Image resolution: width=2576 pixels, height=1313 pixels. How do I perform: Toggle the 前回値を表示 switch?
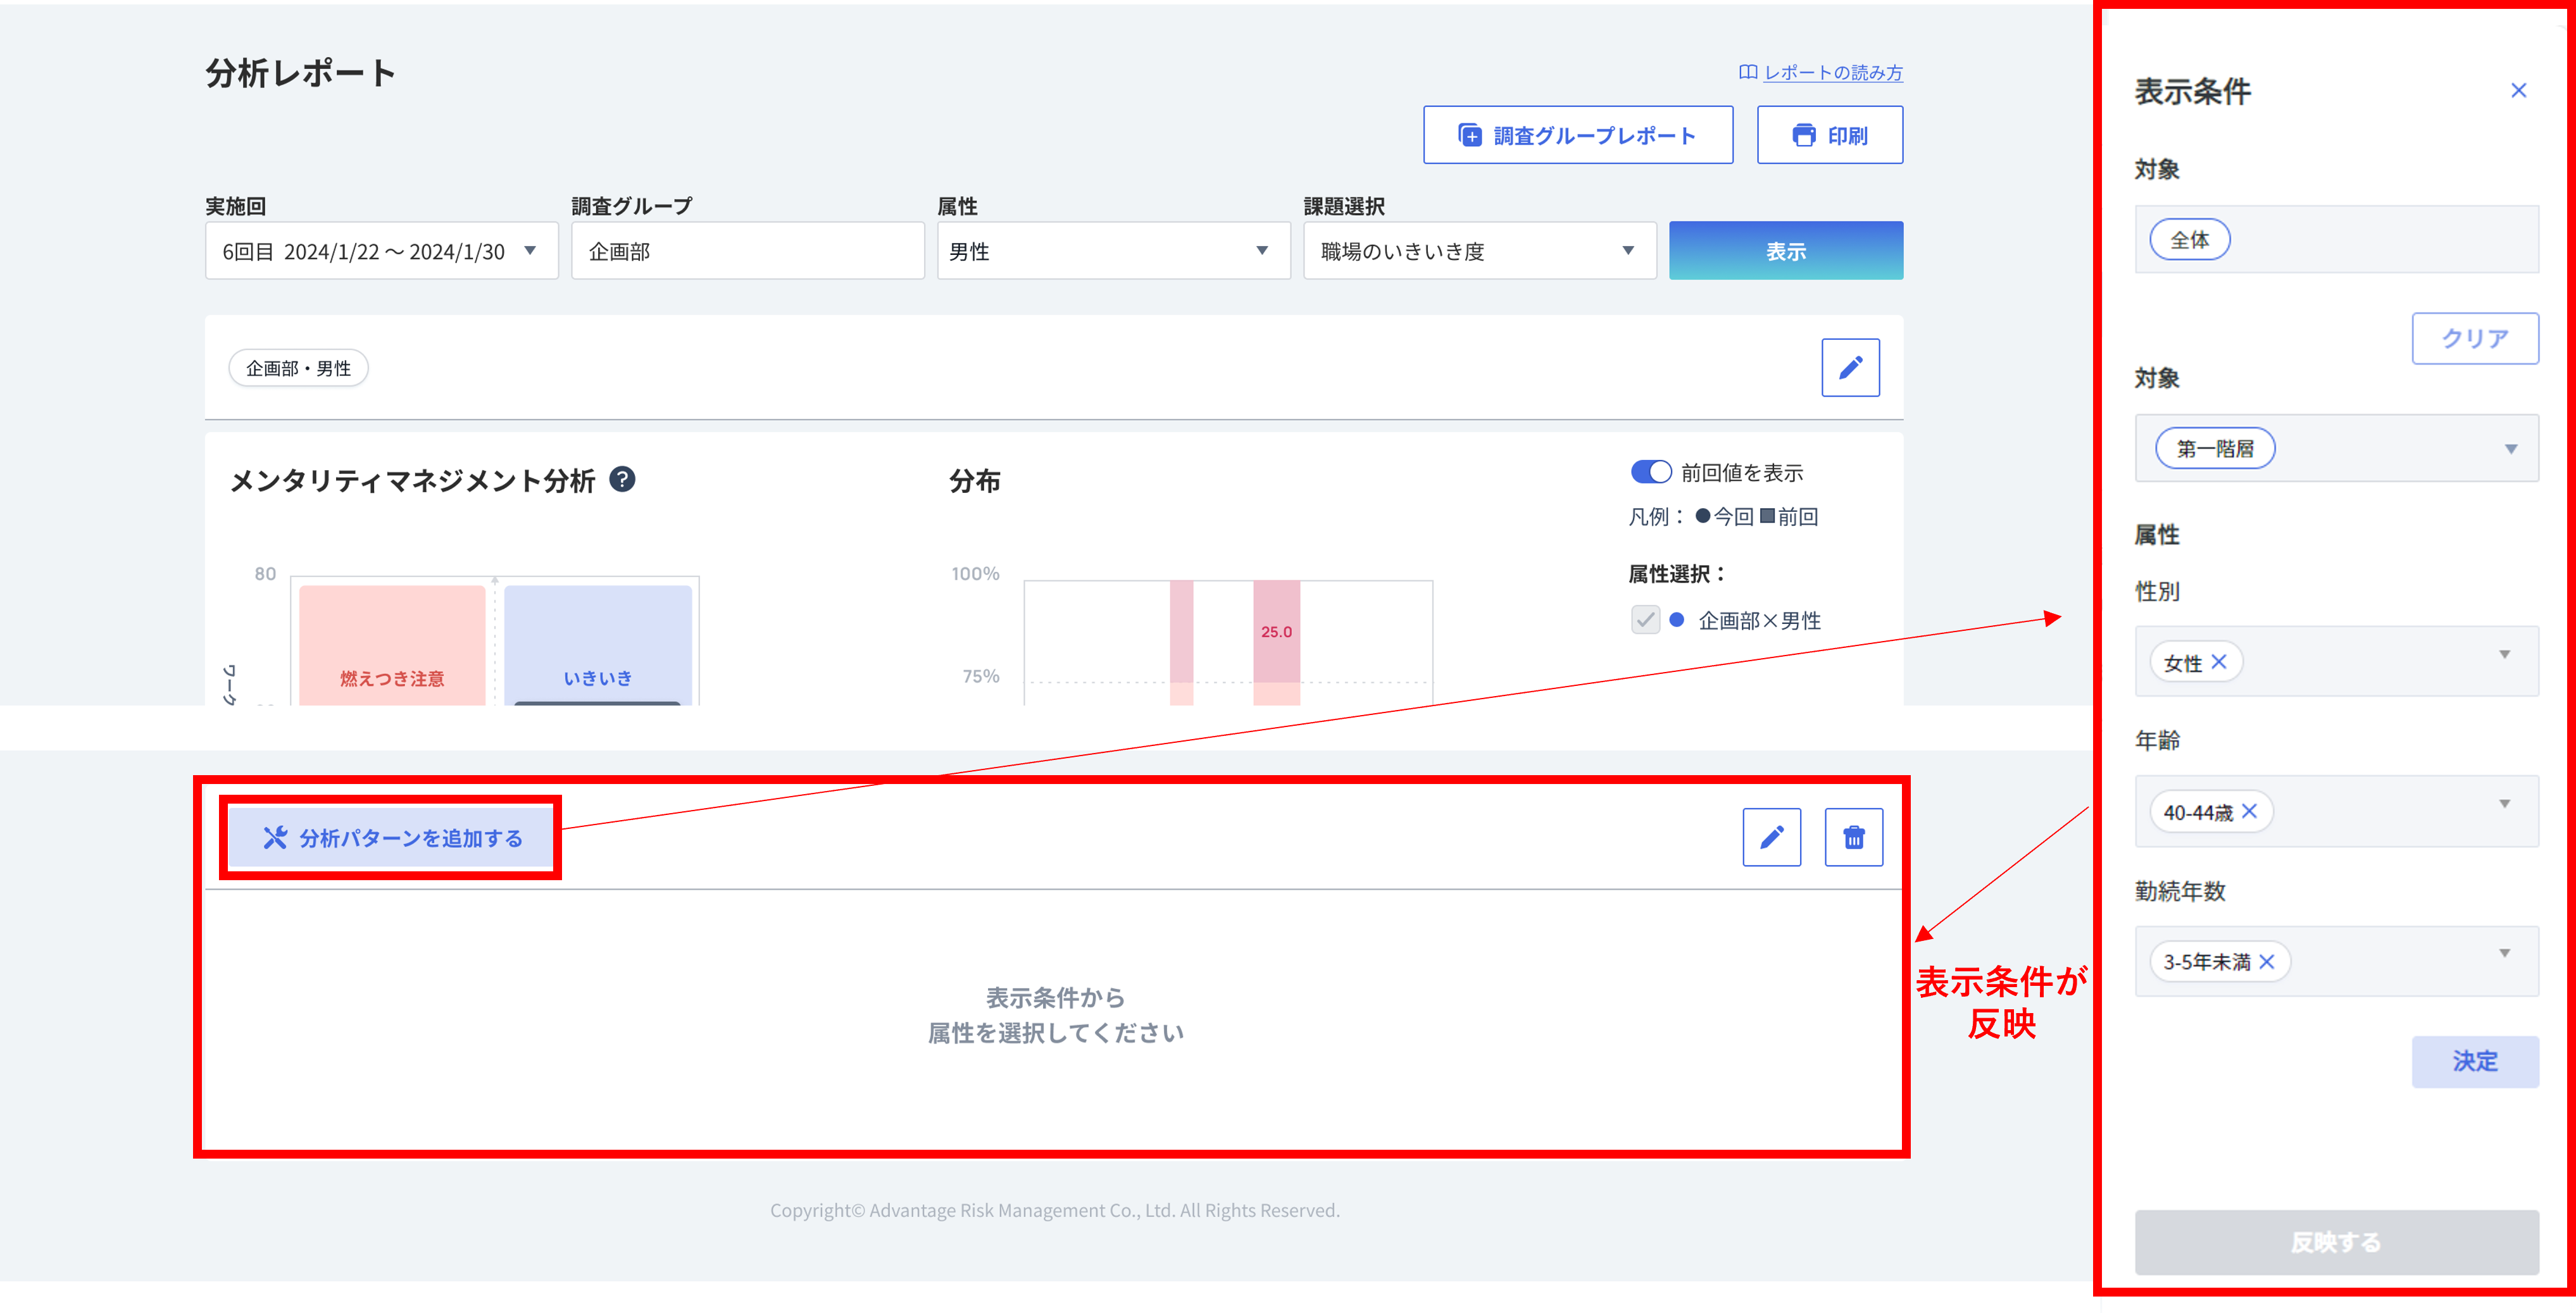1650,472
